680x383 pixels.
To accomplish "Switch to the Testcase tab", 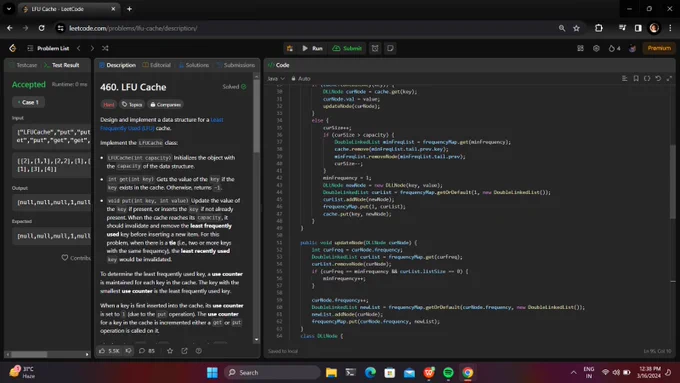I will coord(23,65).
